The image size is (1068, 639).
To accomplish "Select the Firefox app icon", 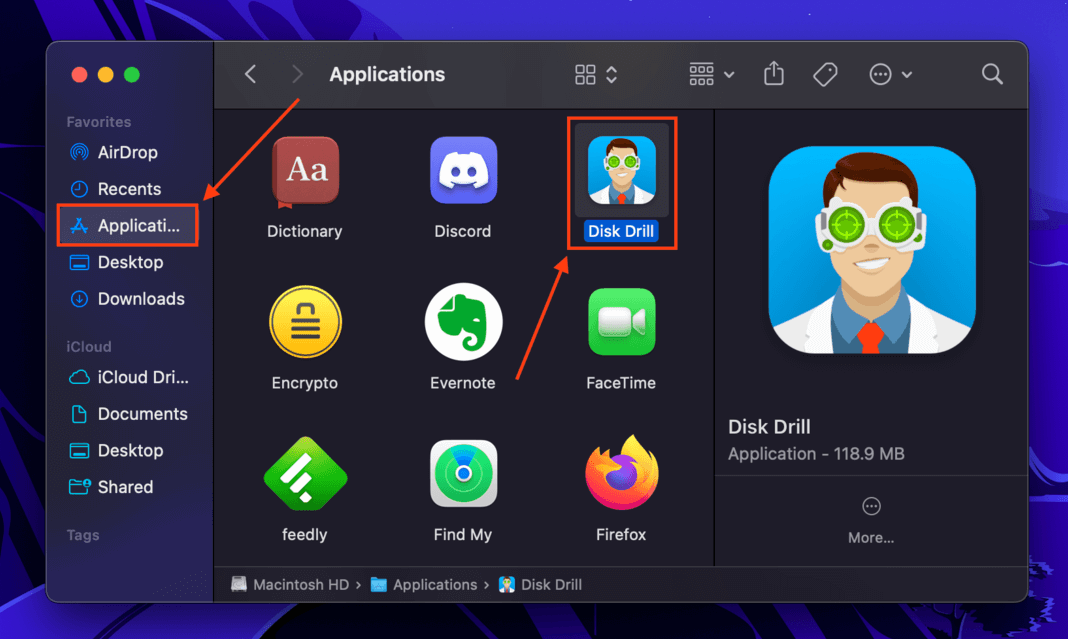I will 622,473.
